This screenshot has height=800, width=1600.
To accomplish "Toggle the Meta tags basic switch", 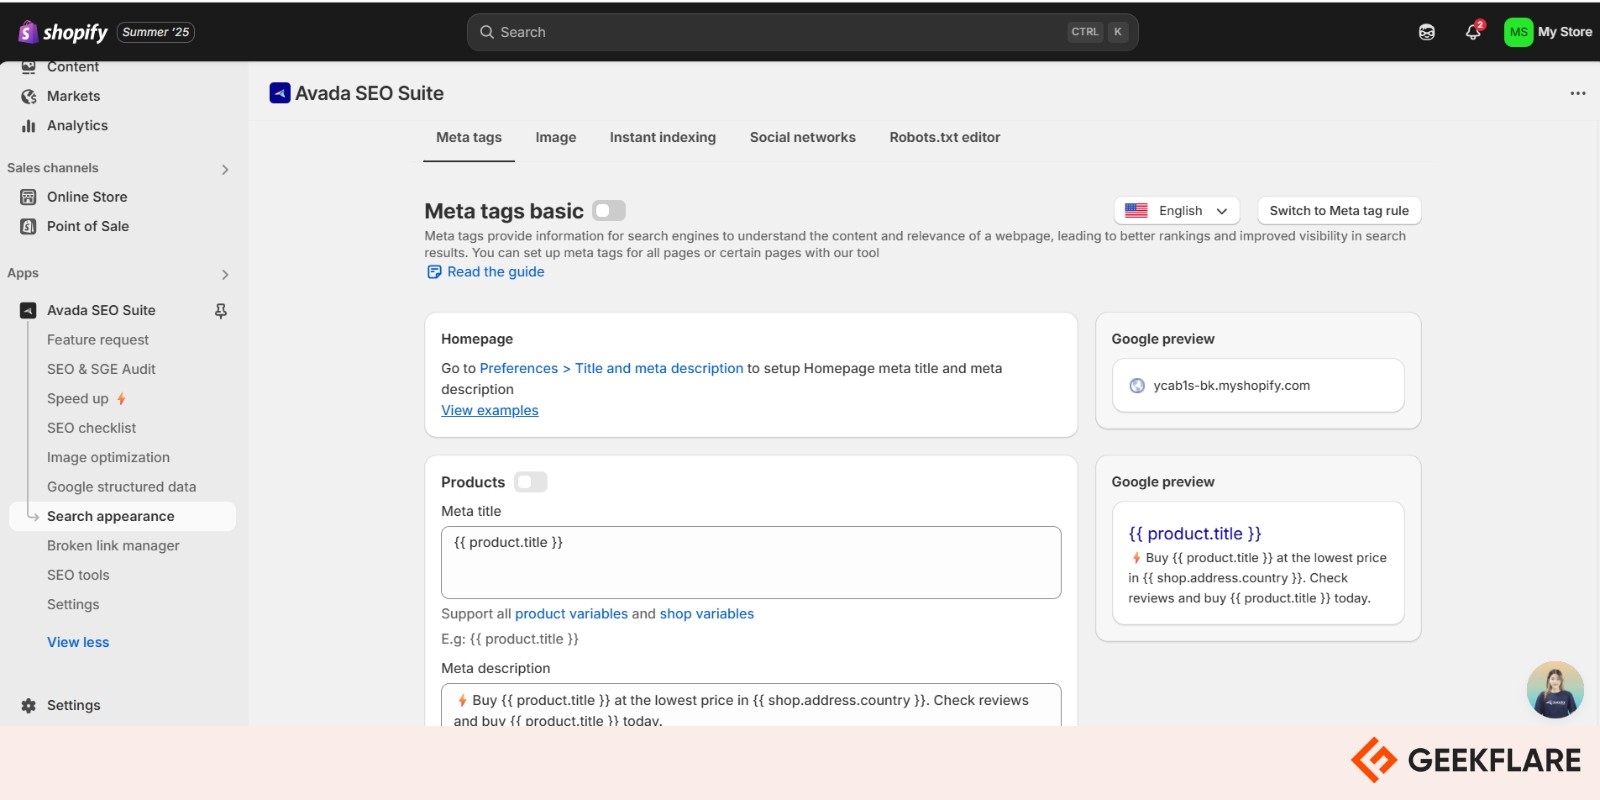I will (x=609, y=211).
